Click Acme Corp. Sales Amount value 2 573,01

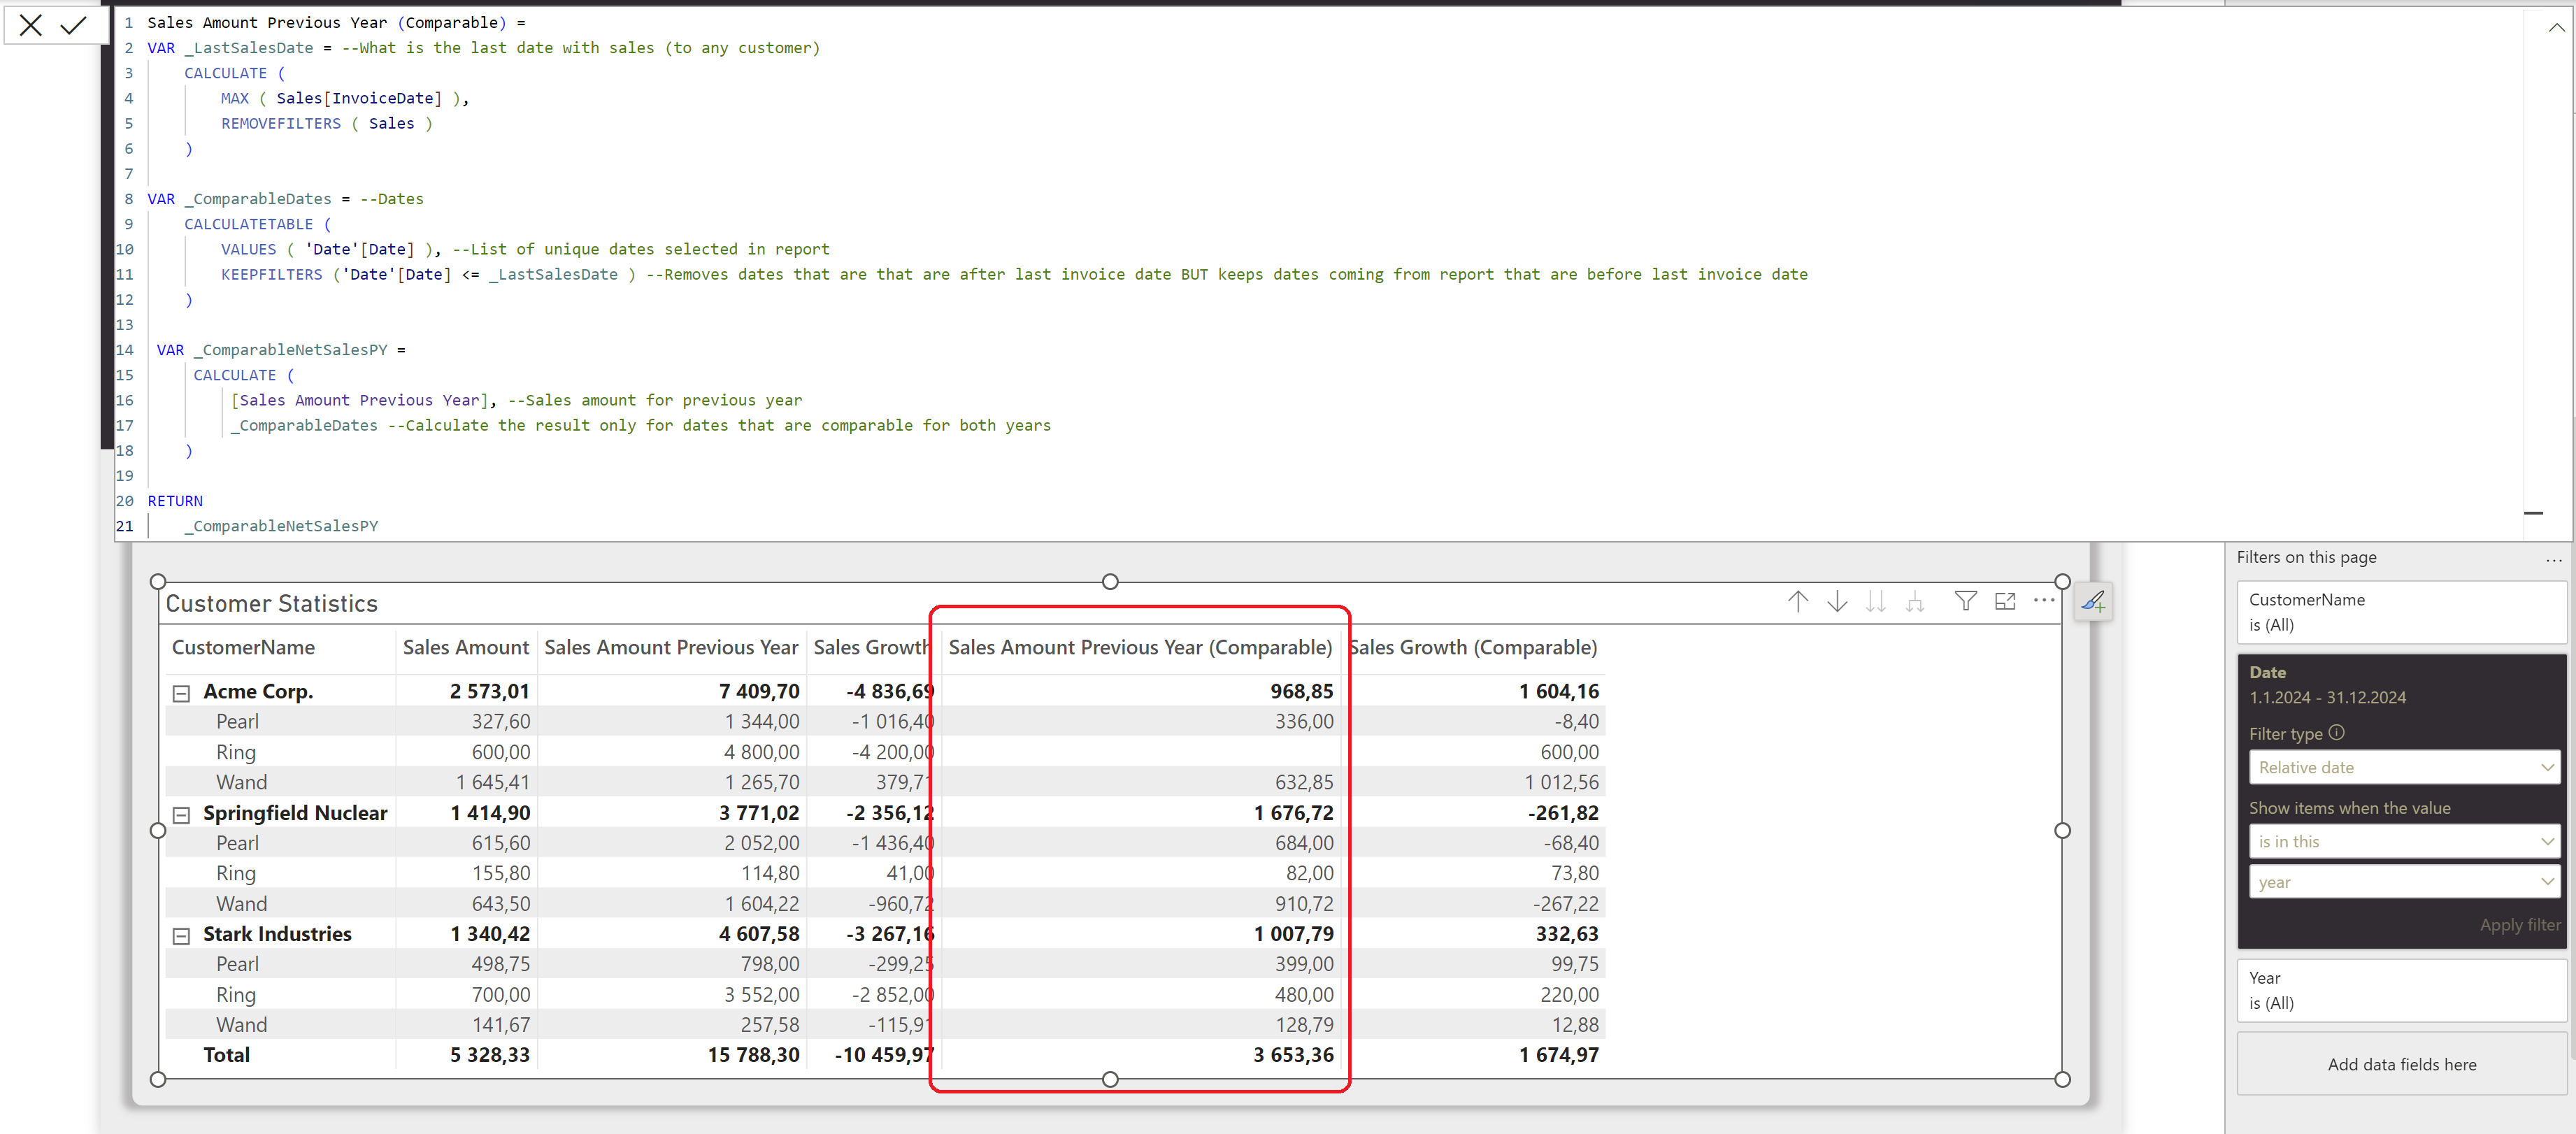tap(489, 691)
